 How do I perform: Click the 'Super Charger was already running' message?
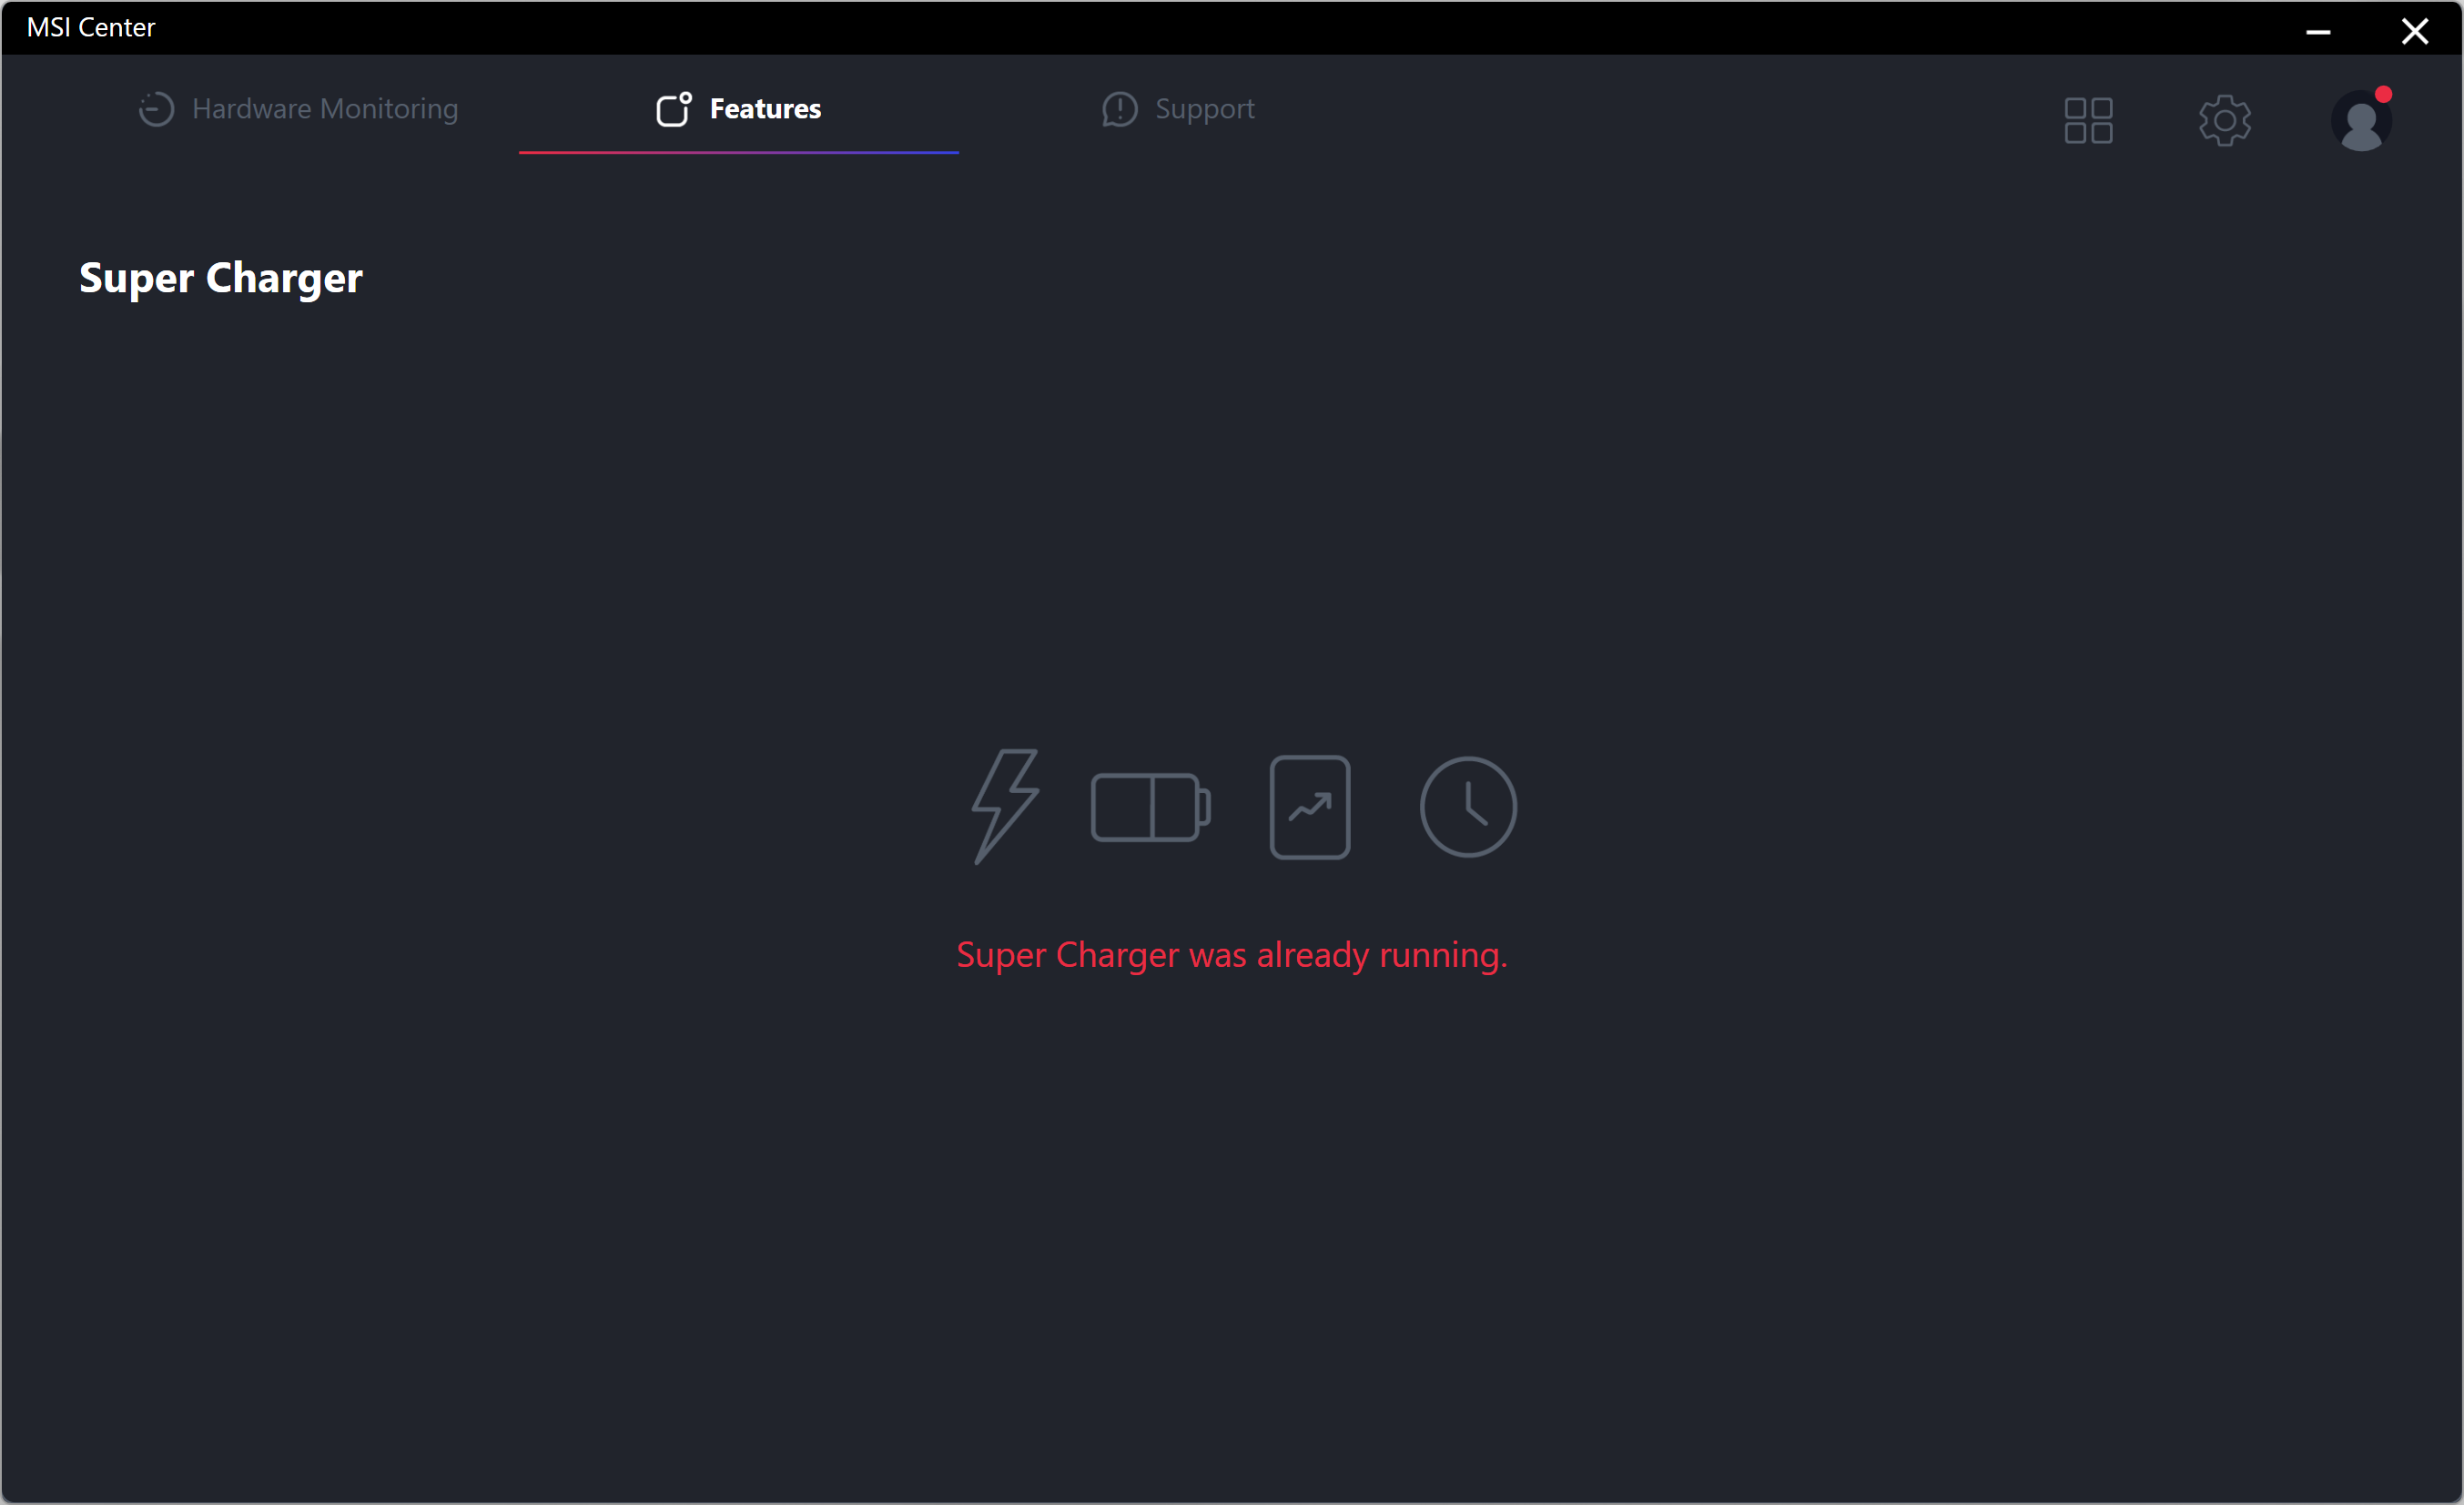(1231, 955)
